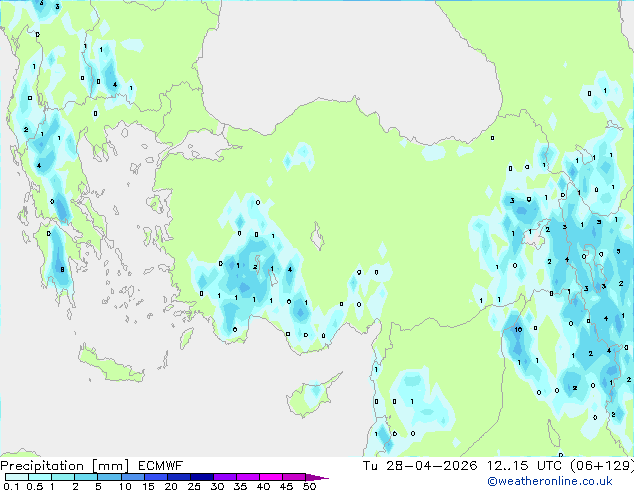Click the legend label '25'
The width and height of the screenshot is (634, 490).
(194, 486)
